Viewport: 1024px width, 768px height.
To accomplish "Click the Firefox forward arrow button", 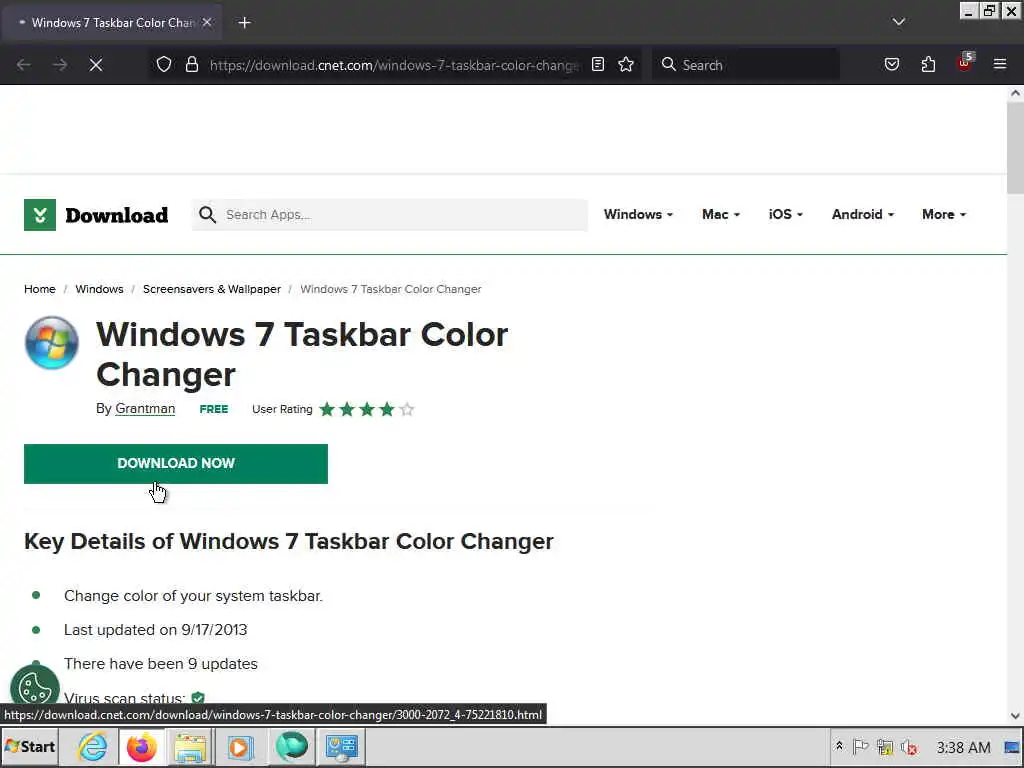I will click(59, 65).
